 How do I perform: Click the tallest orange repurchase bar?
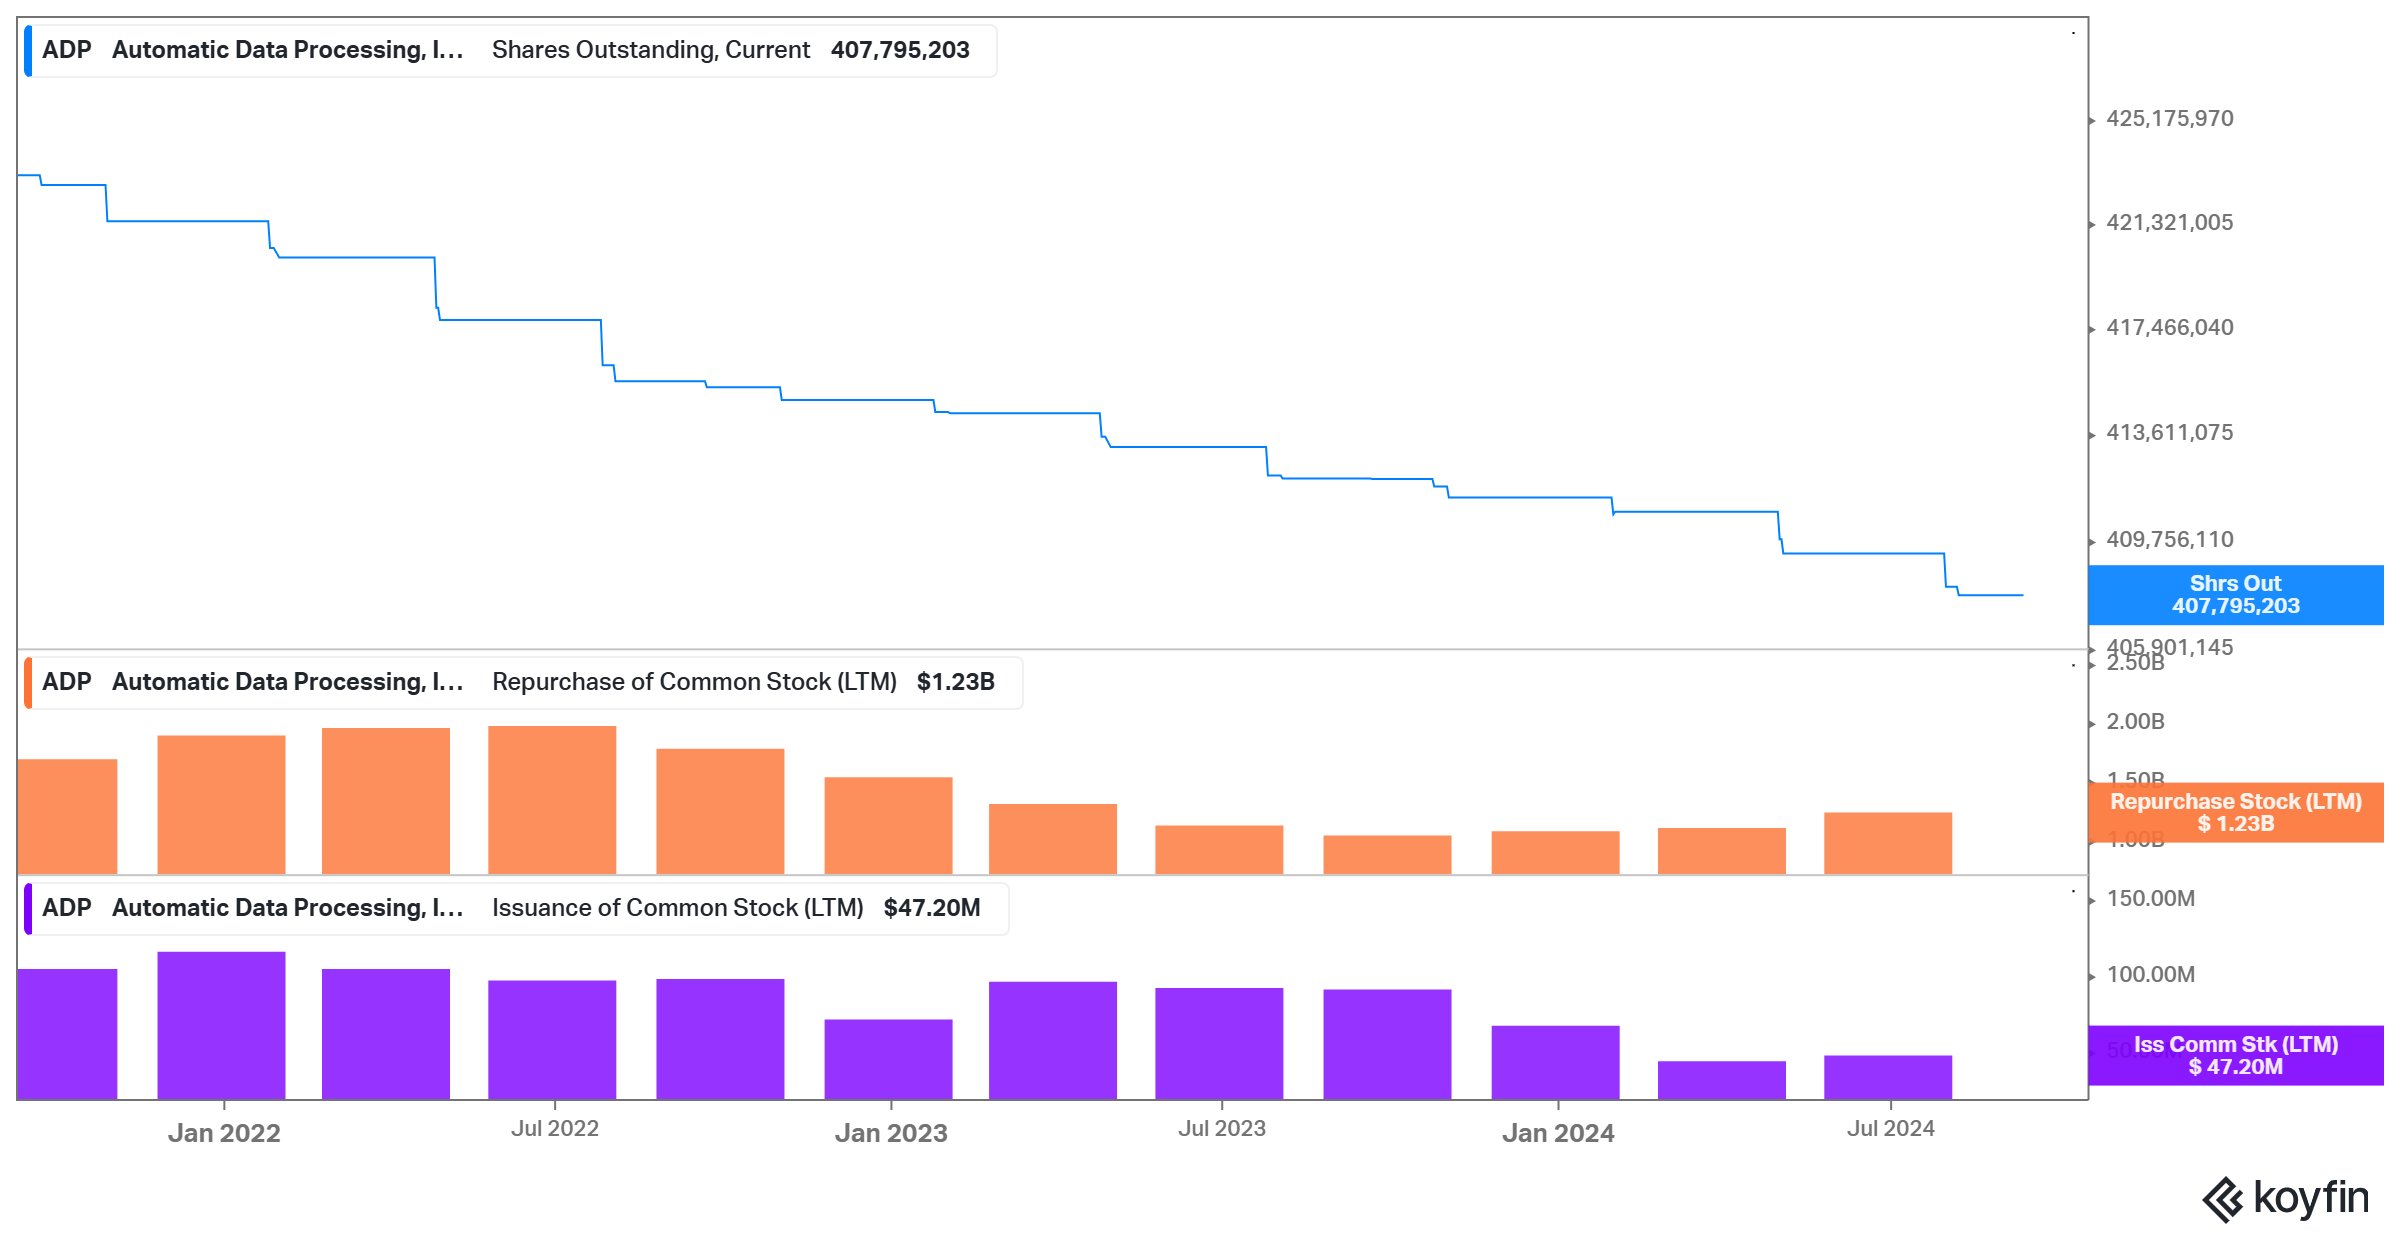[x=552, y=800]
